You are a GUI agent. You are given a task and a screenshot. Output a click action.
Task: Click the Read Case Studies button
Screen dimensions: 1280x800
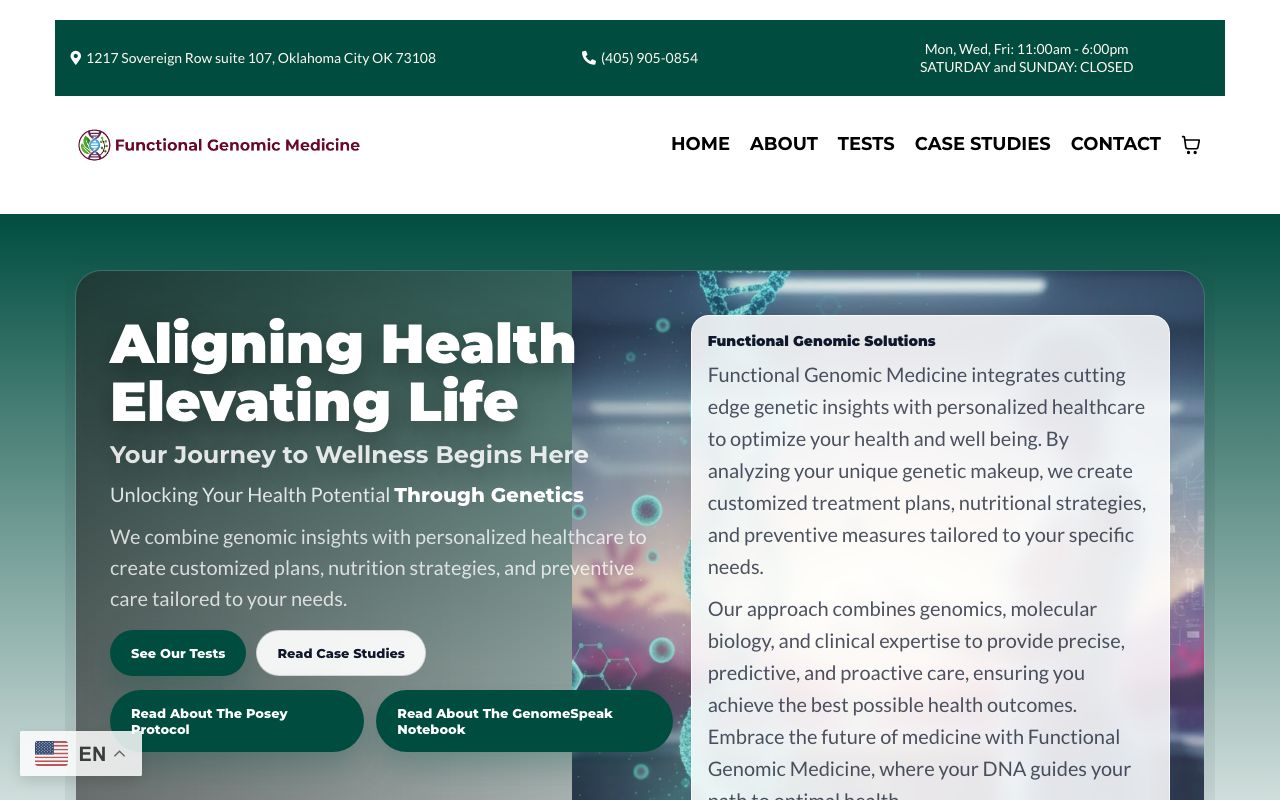(x=341, y=653)
